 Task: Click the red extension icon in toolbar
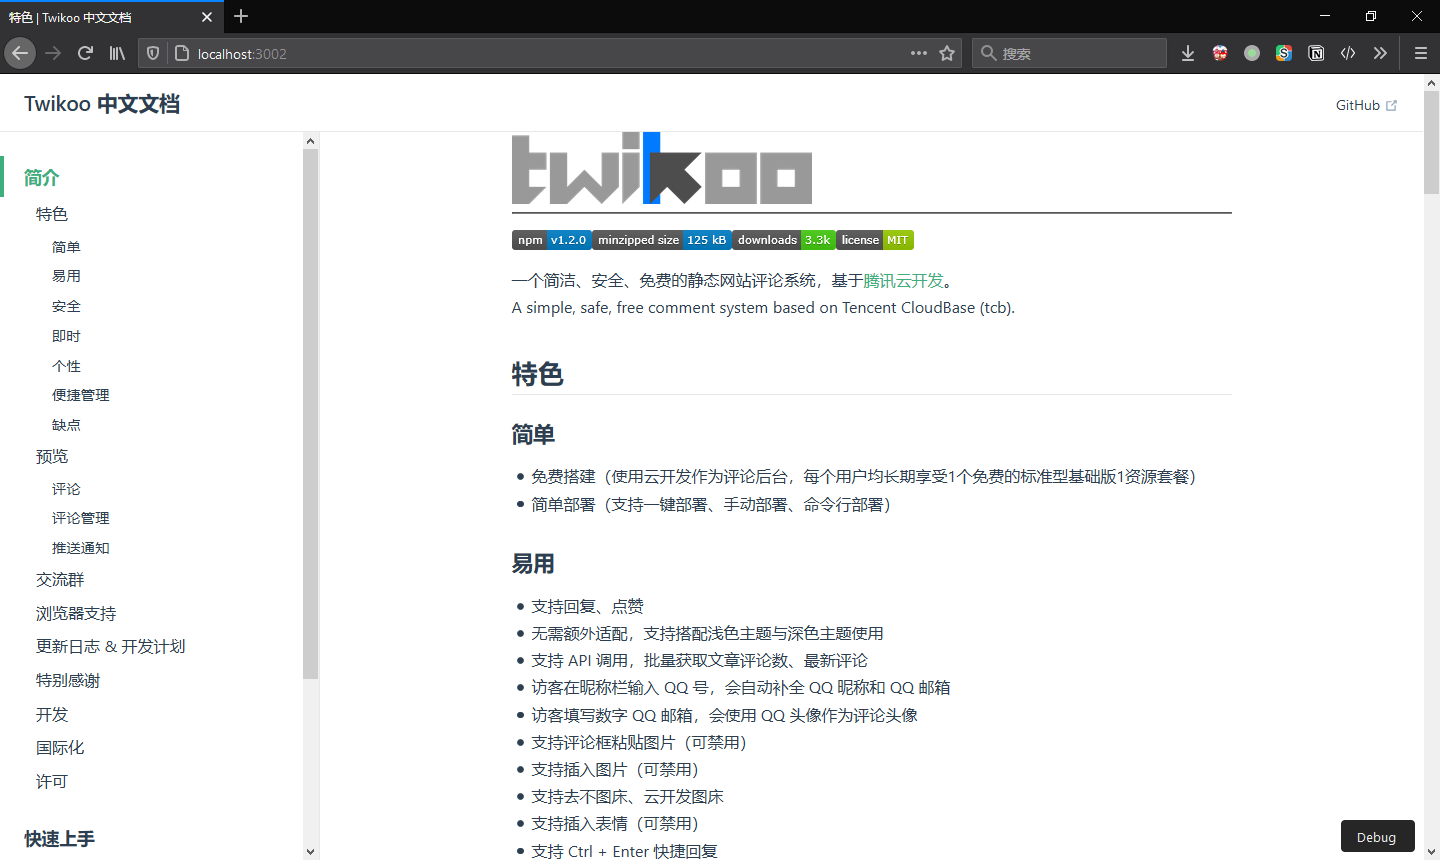pyautogui.click(x=1220, y=53)
